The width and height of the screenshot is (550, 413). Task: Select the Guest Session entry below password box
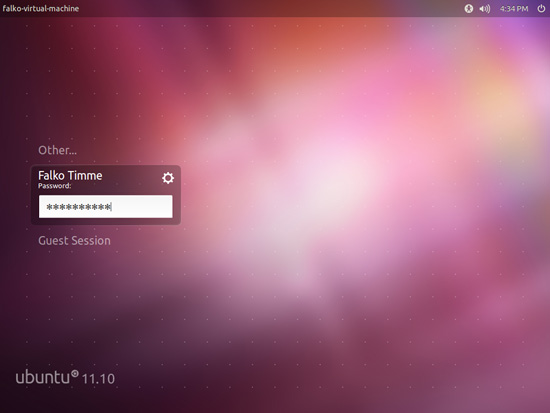pos(74,241)
